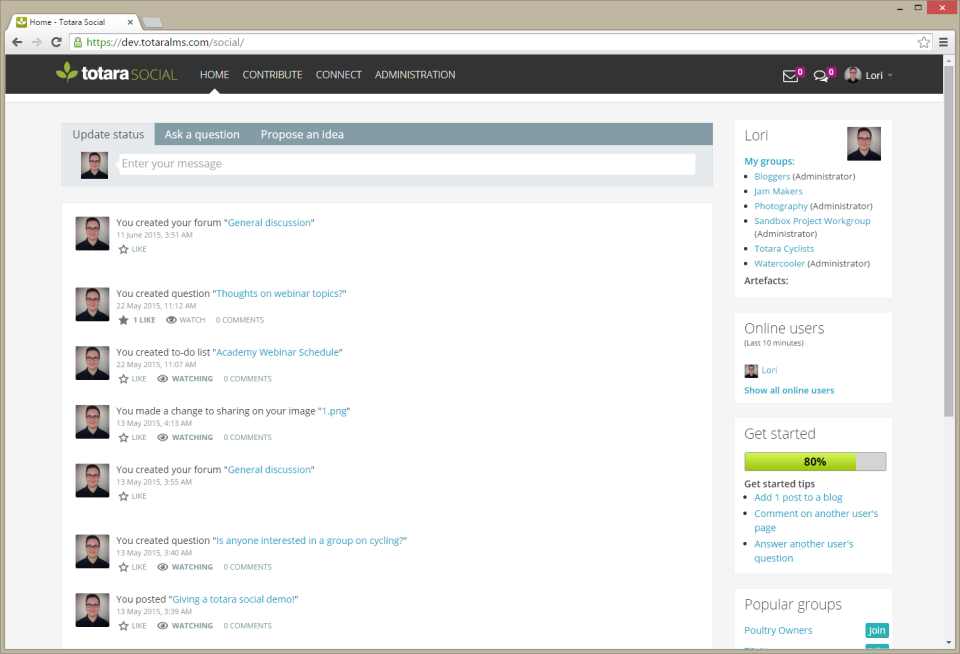This screenshot has width=960, height=654.
Task: Open the June 2015 General discussion forum link
Action: point(269,223)
